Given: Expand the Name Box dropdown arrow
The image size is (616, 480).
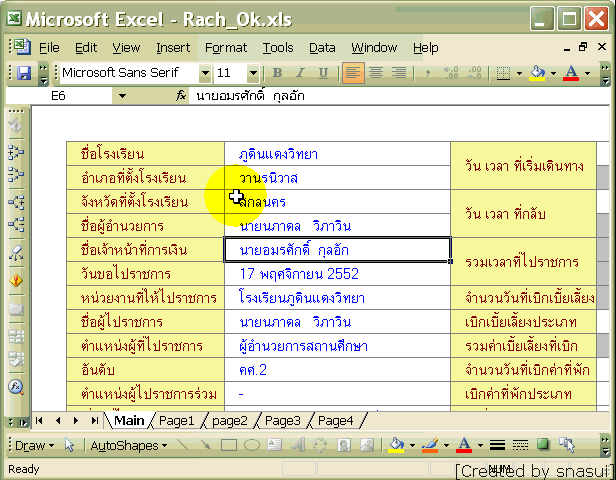Looking at the screenshot, I should click(122, 96).
